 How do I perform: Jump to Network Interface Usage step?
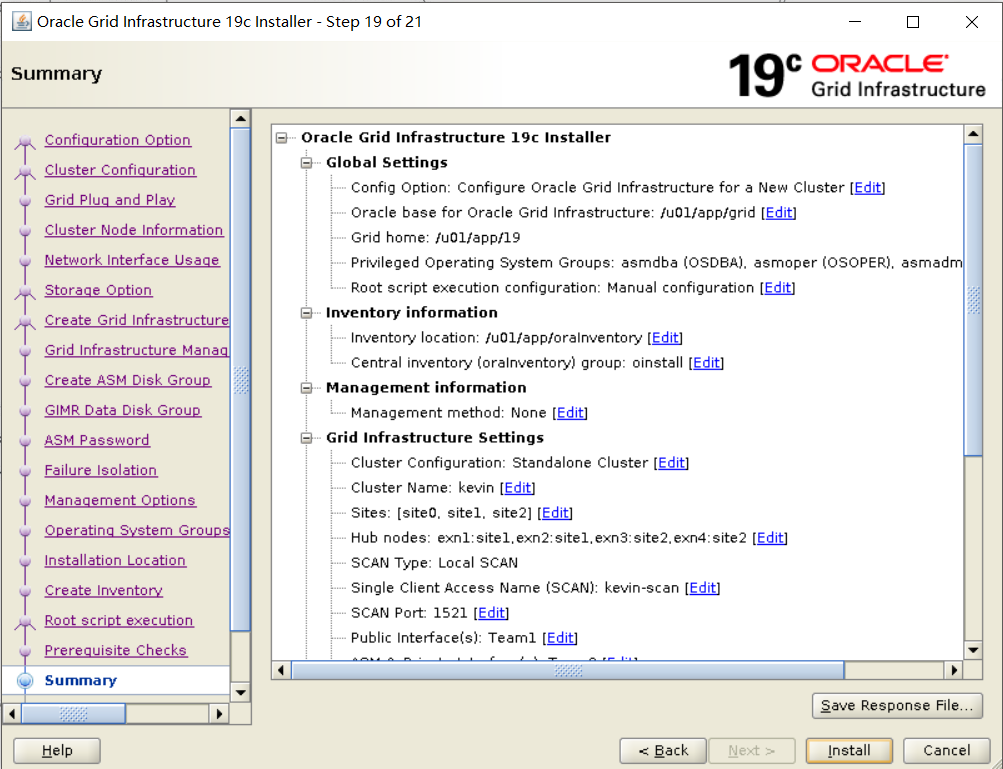[132, 260]
